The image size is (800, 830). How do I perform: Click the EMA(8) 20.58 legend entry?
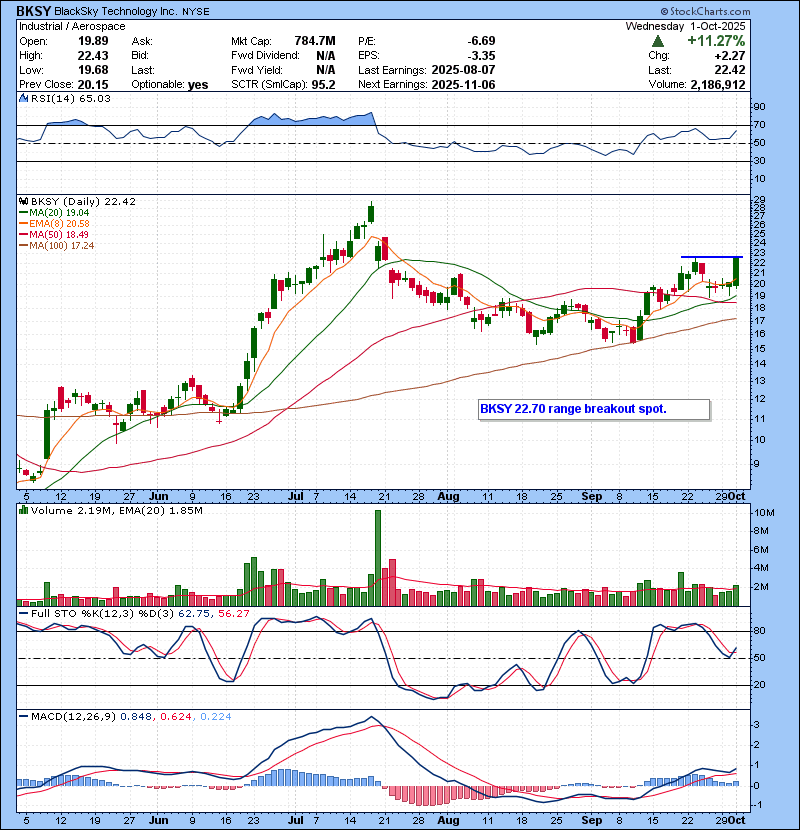point(54,224)
